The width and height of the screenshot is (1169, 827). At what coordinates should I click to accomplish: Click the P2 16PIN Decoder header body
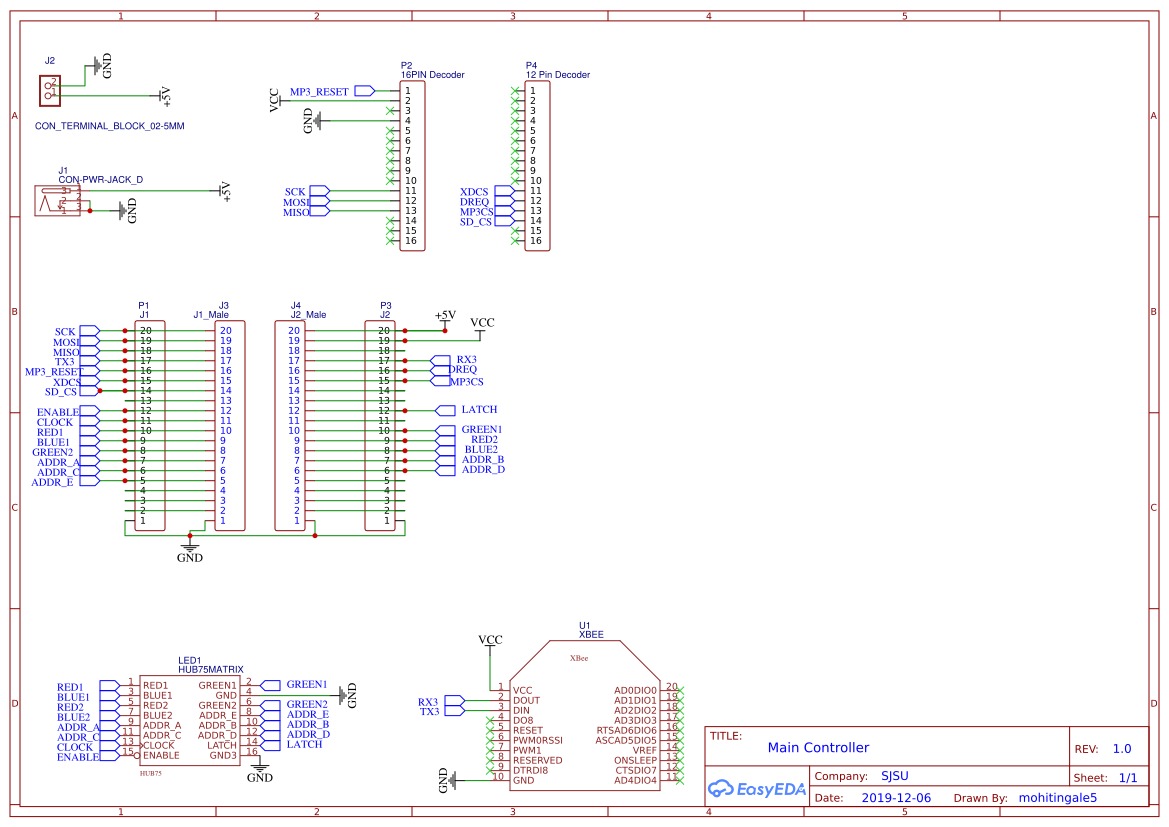point(412,166)
